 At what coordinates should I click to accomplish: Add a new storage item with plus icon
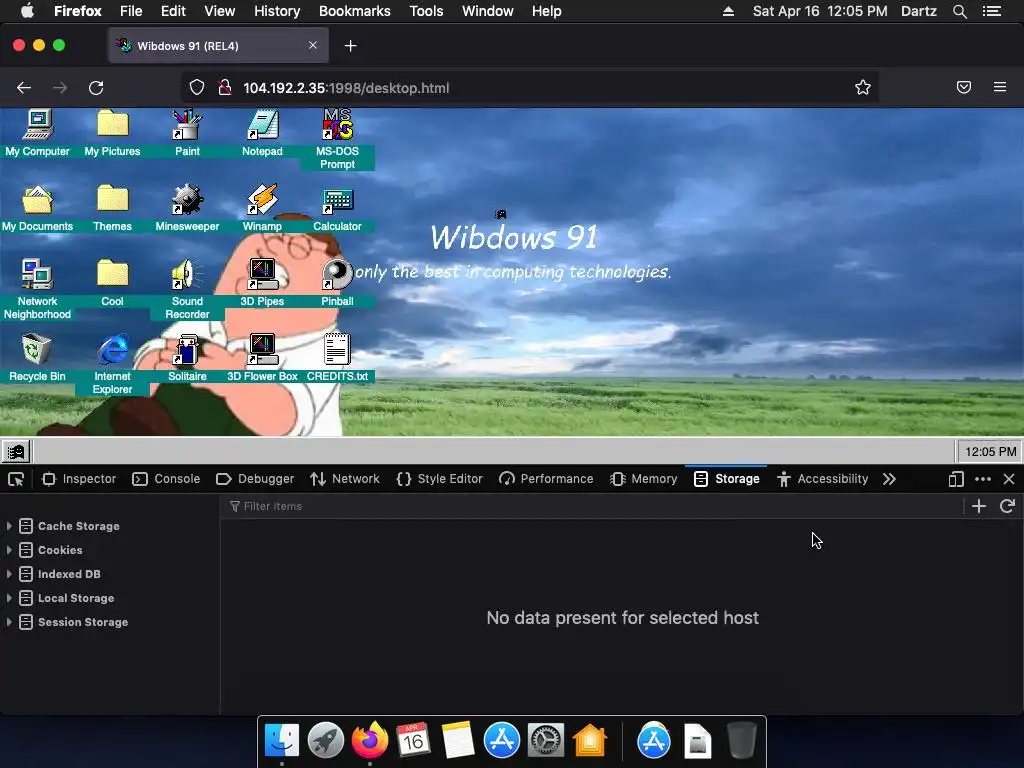pyautogui.click(x=978, y=506)
